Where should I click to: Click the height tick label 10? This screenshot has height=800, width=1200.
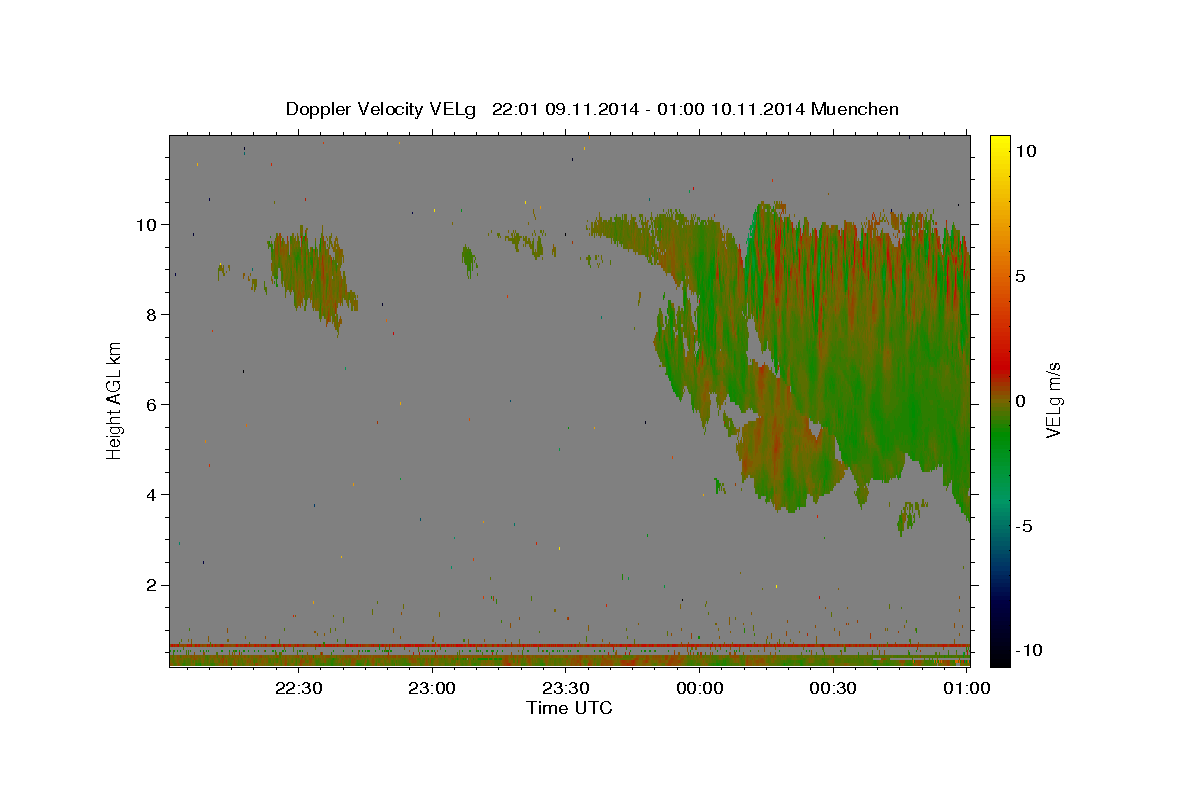pyautogui.click(x=146, y=224)
